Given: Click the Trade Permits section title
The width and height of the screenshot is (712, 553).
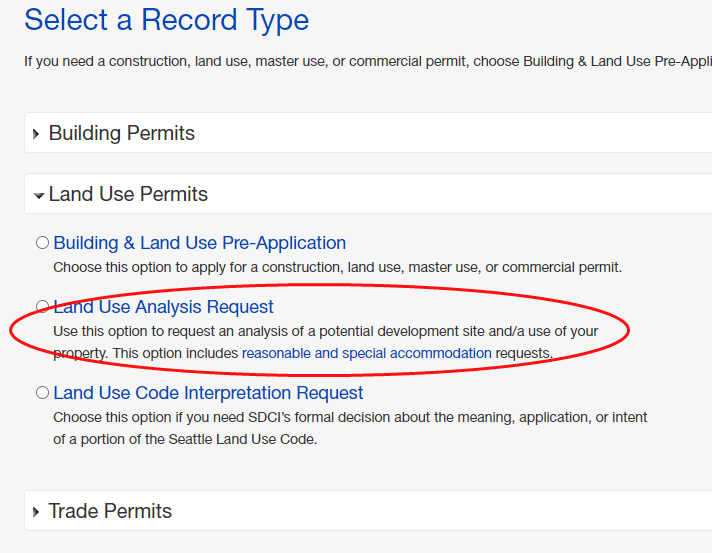Looking at the screenshot, I should tap(110, 512).
